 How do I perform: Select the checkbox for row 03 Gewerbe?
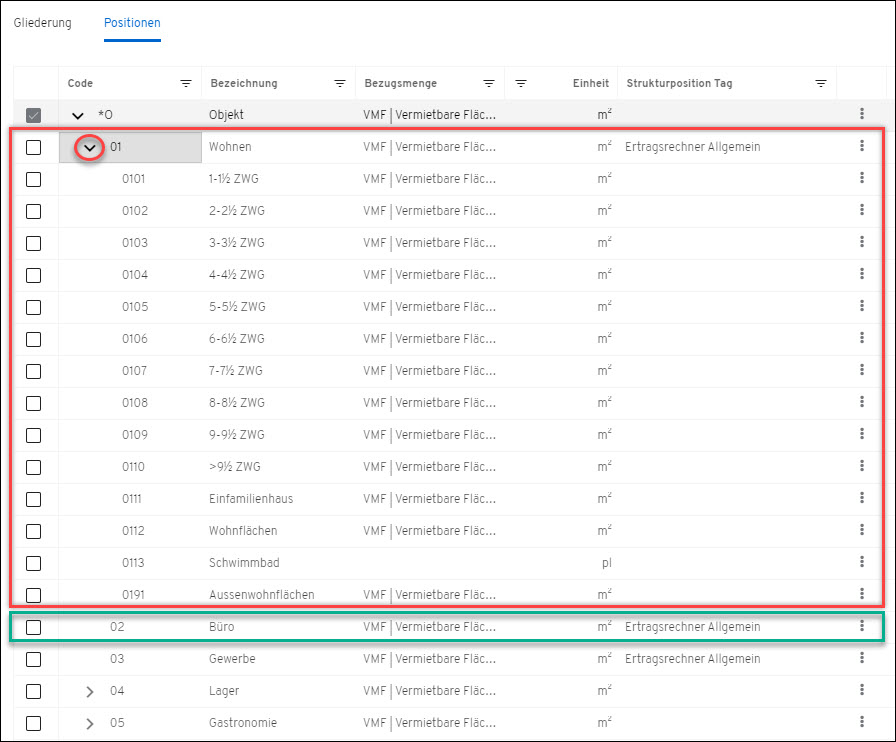[x=34, y=659]
